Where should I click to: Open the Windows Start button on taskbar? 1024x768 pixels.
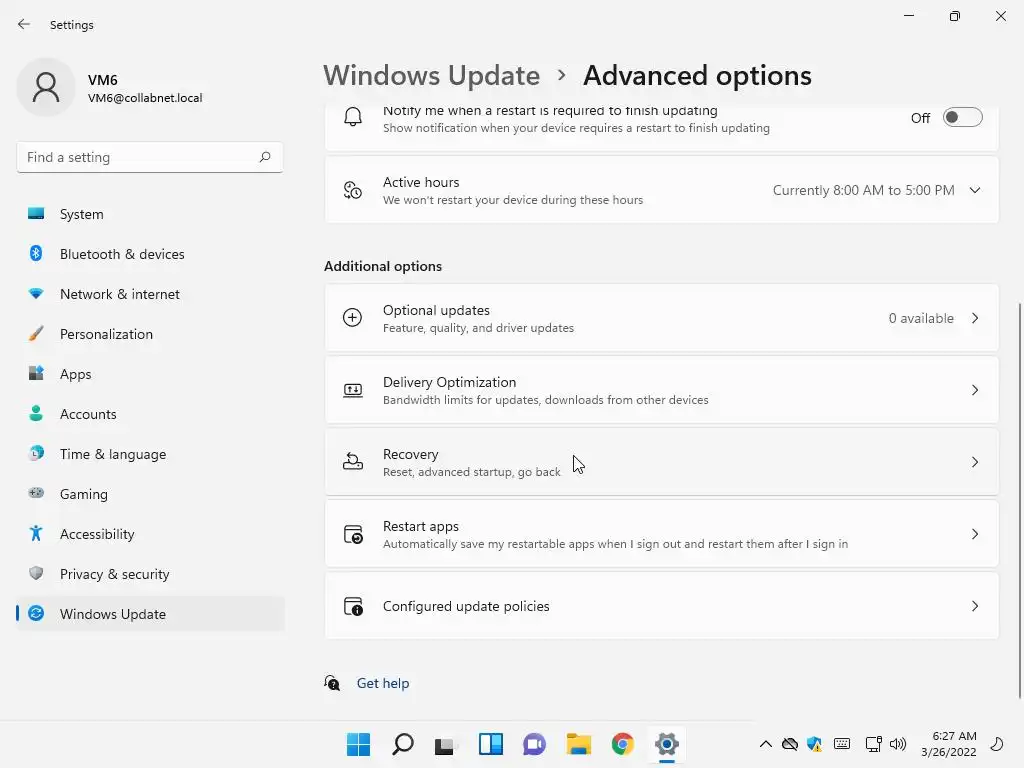pos(358,744)
